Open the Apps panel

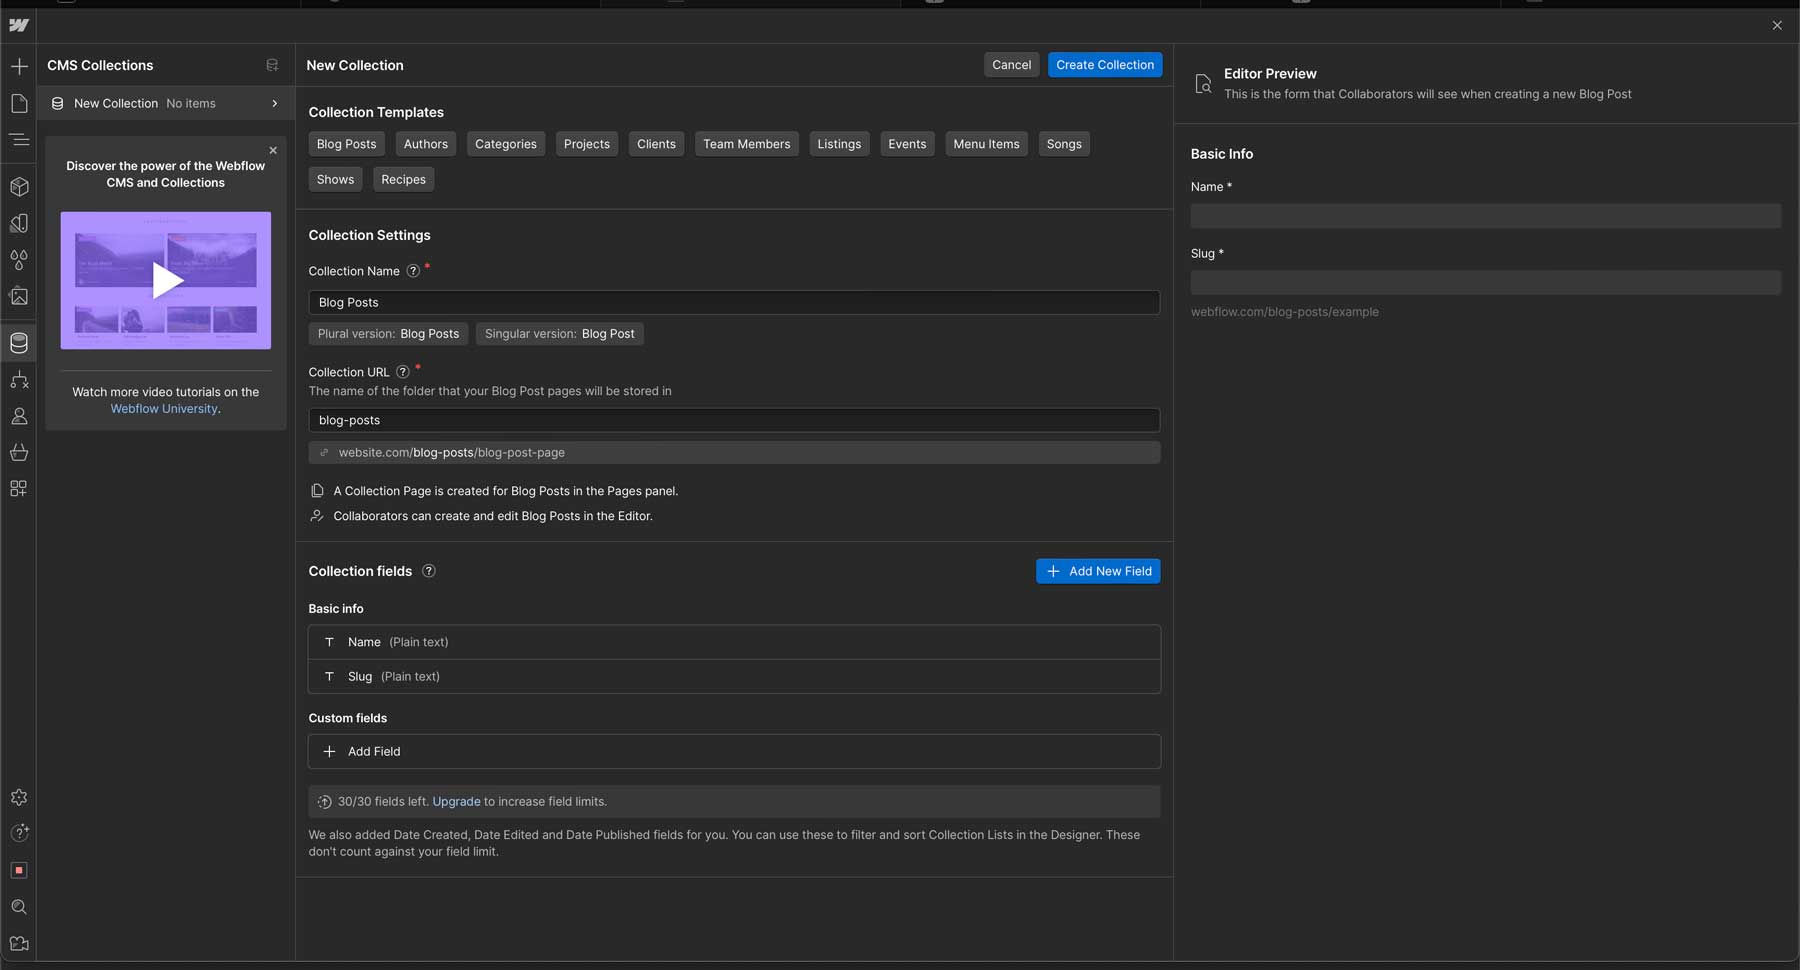[19, 489]
